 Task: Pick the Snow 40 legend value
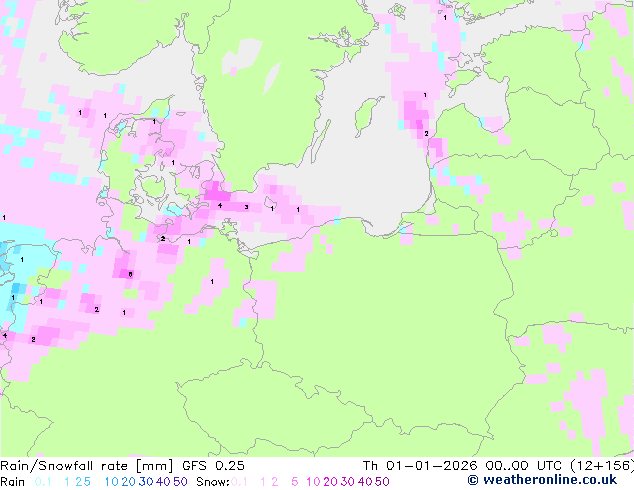(x=365, y=482)
